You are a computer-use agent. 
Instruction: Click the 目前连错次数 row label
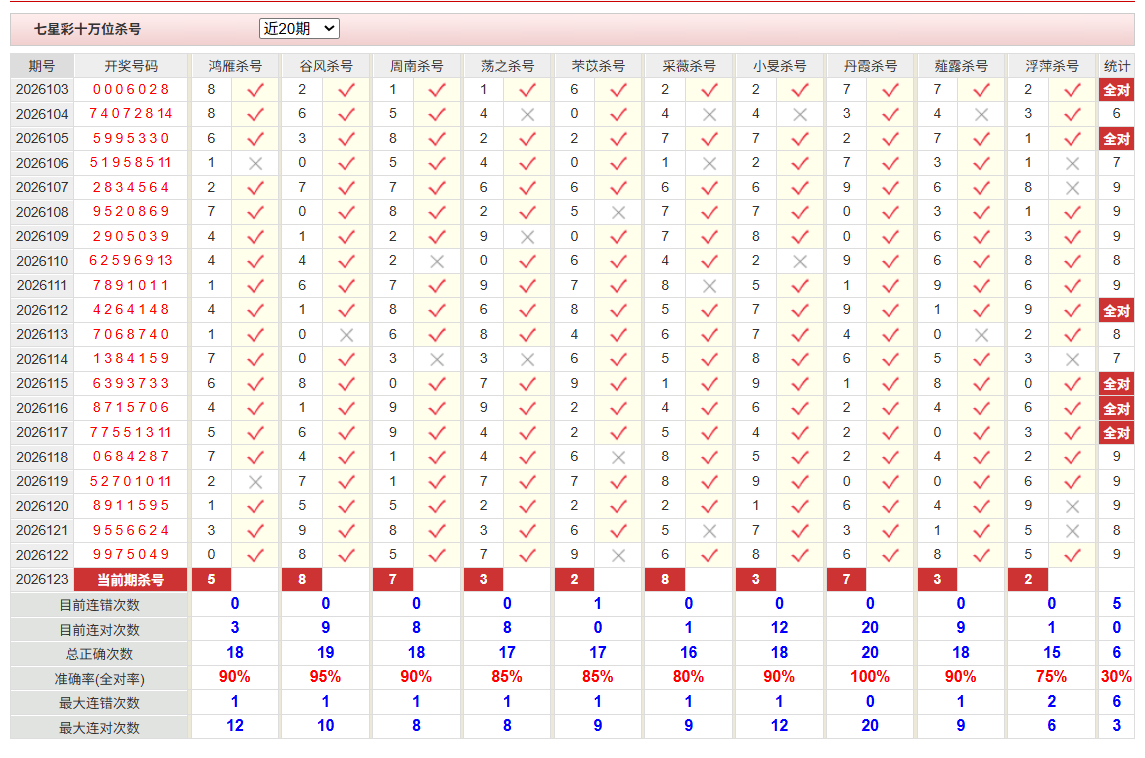pos(99,605)
